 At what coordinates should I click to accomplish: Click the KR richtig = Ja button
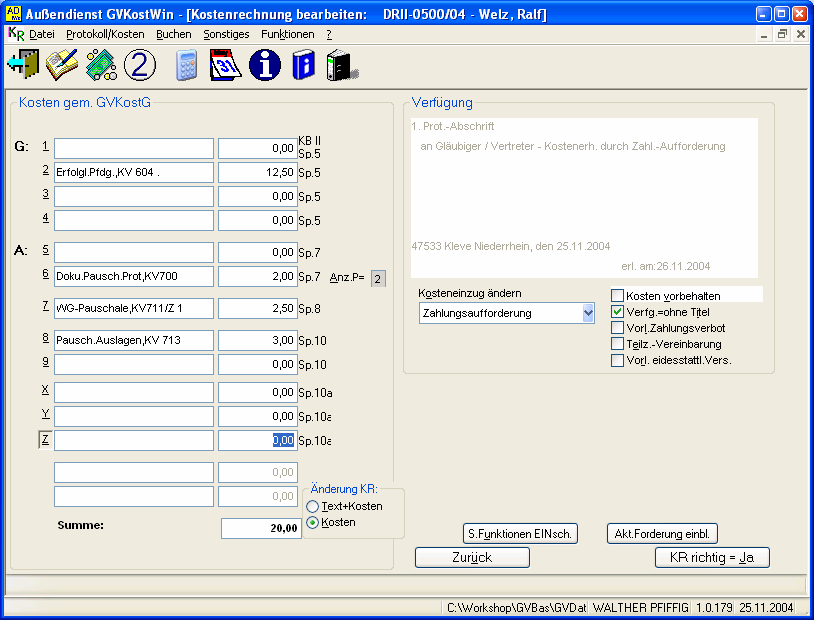712,558
